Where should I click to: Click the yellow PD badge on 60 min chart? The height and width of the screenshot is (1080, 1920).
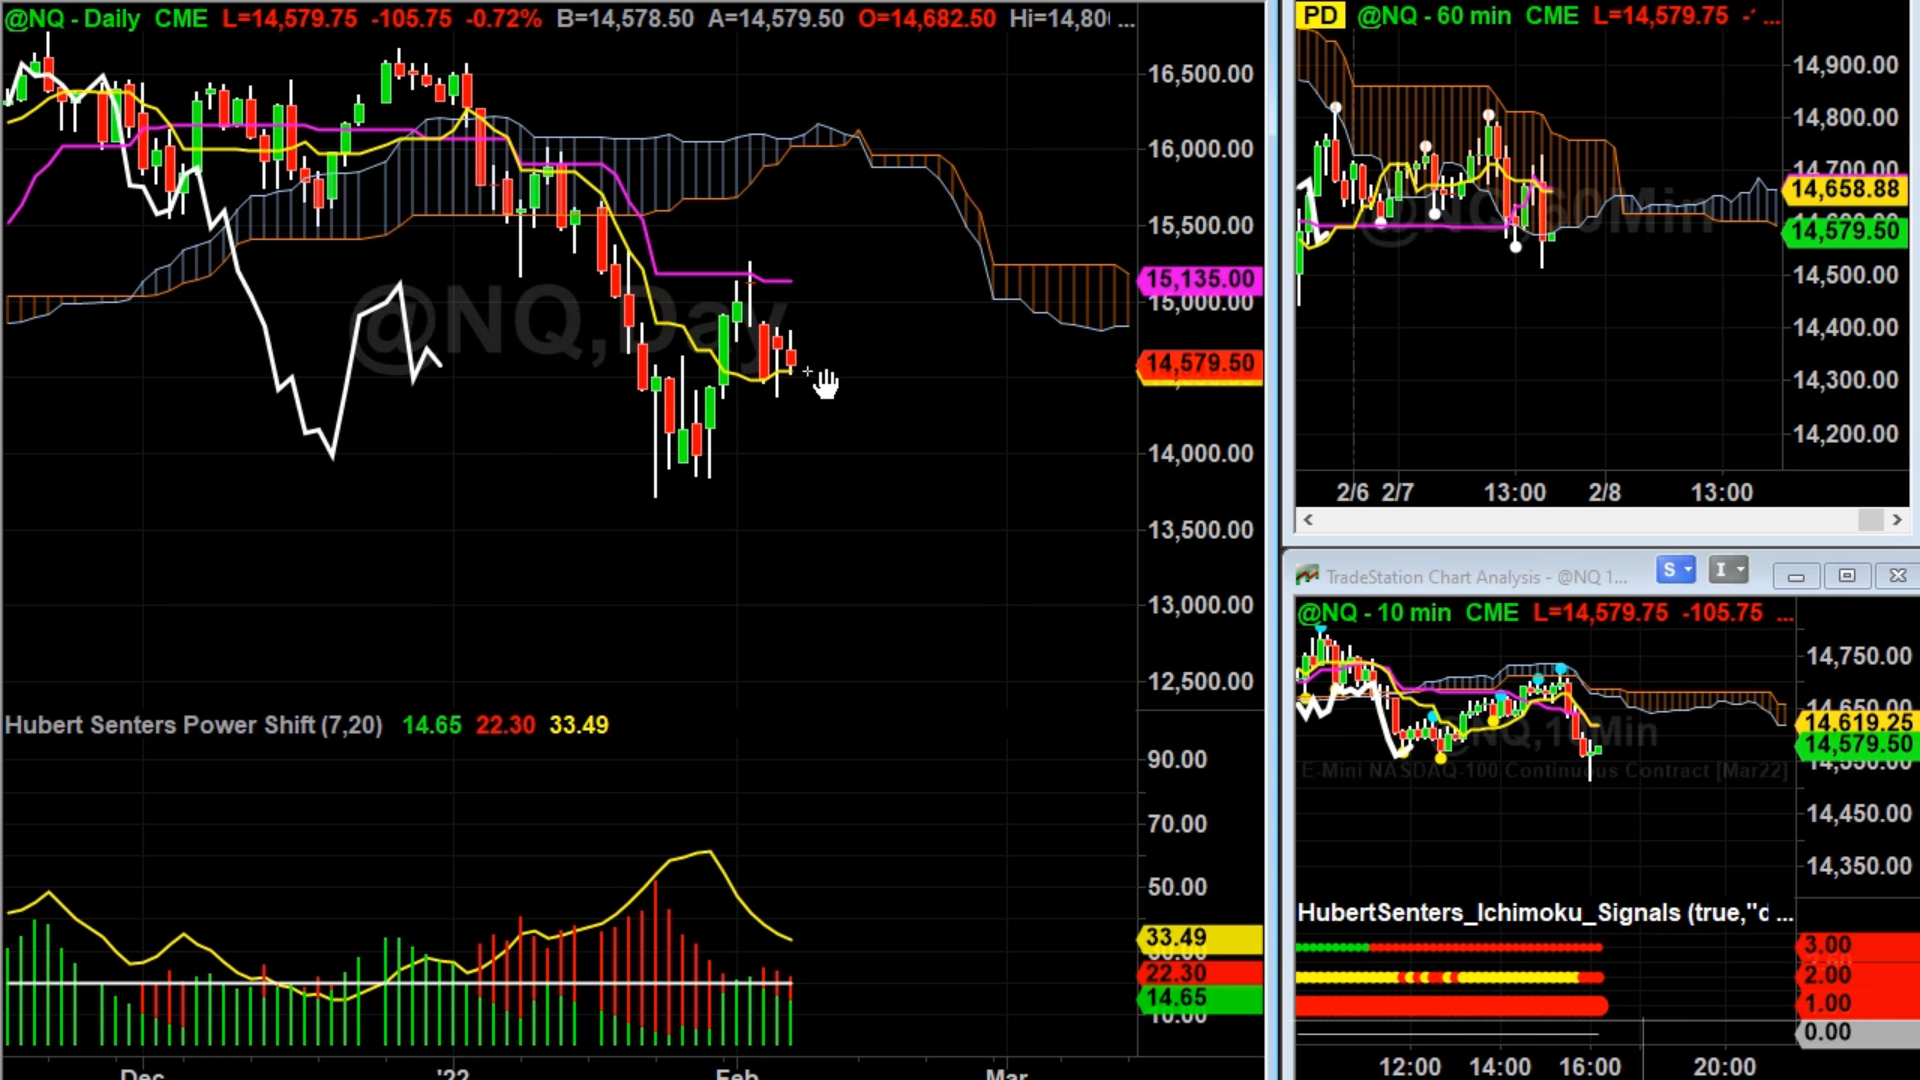point(1321,16)
